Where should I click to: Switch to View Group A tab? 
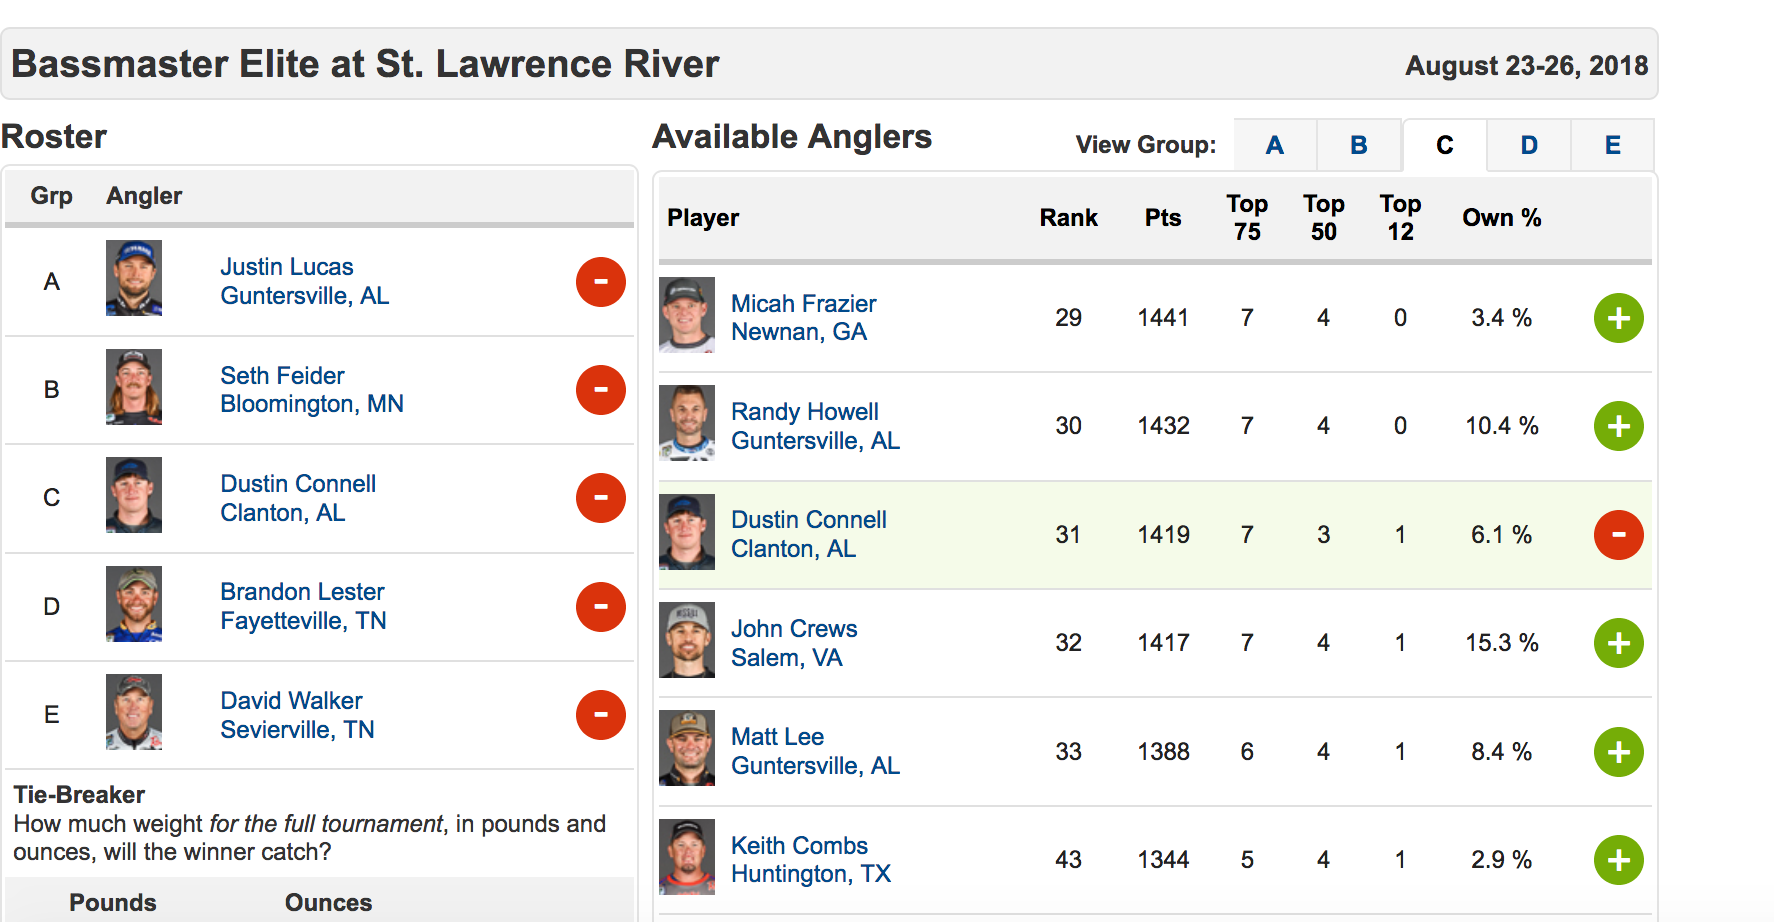[1274, 145]
